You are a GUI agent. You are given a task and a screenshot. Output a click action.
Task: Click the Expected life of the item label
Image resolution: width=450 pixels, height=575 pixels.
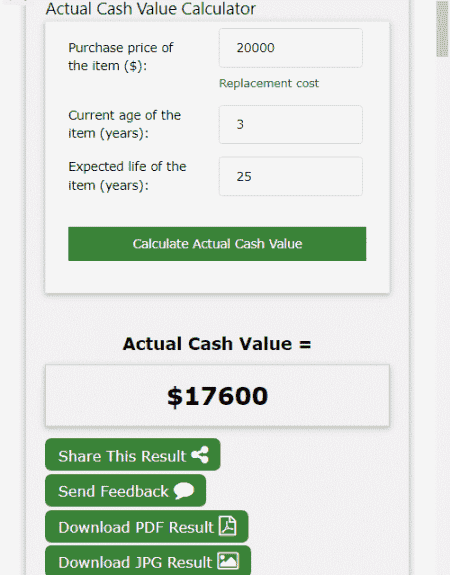coord(127,176)
